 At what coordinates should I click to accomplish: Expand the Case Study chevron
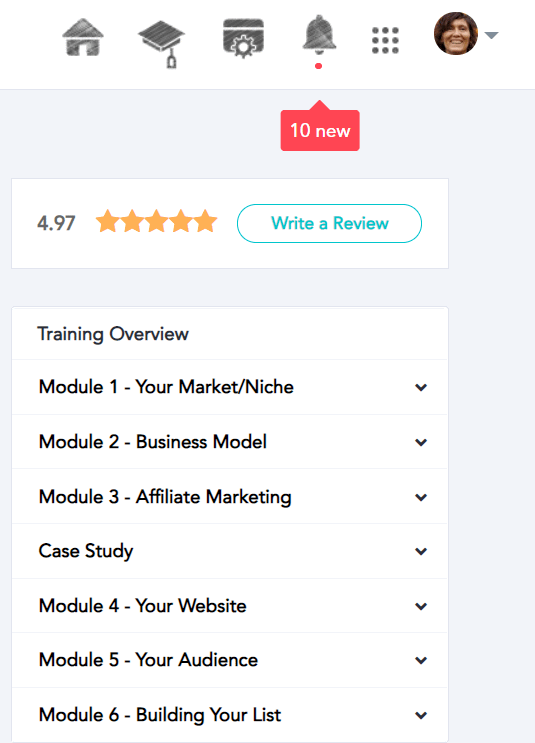tap(421, 551)
